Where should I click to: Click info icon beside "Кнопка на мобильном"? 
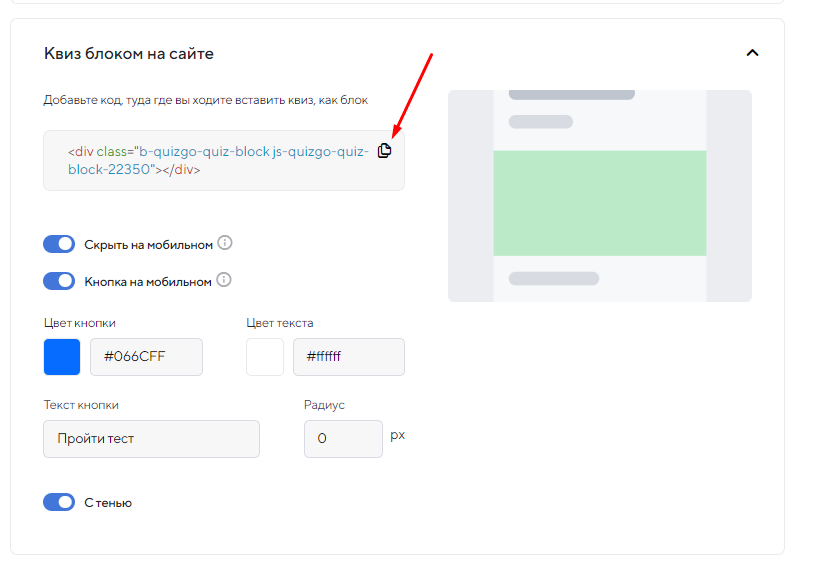(x=224, y=281)
